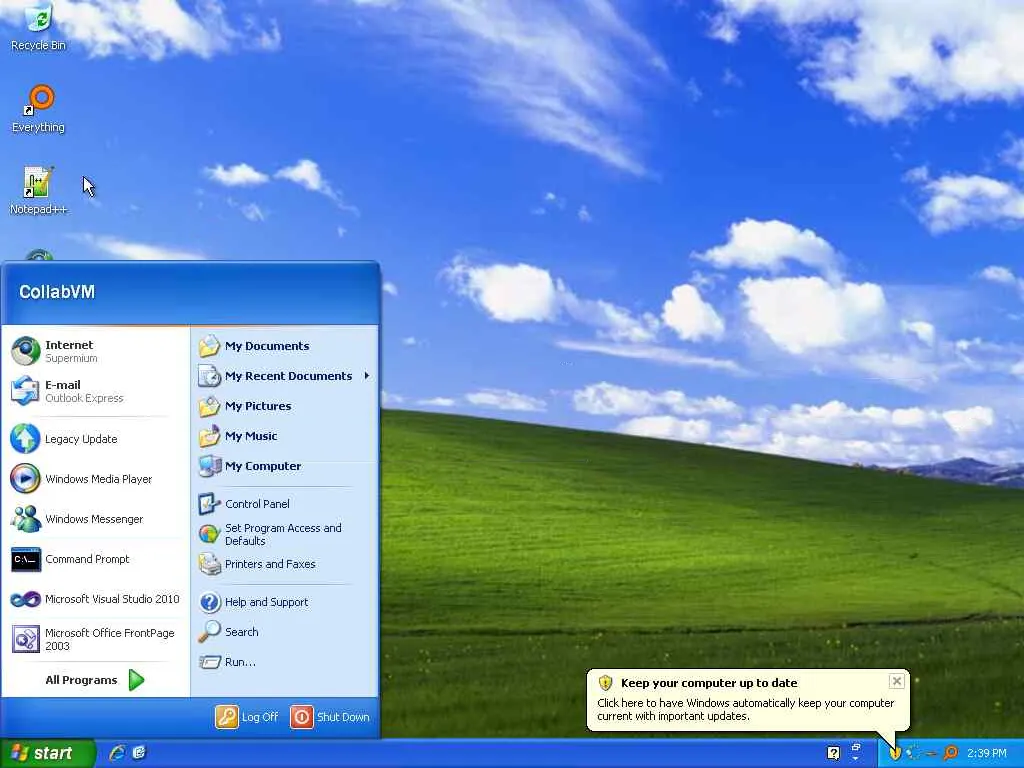Click the 2:39 PM taskbar clock
Image resolution: width=1024 pixels, height=768 pixels.
(x=986, y=753)
